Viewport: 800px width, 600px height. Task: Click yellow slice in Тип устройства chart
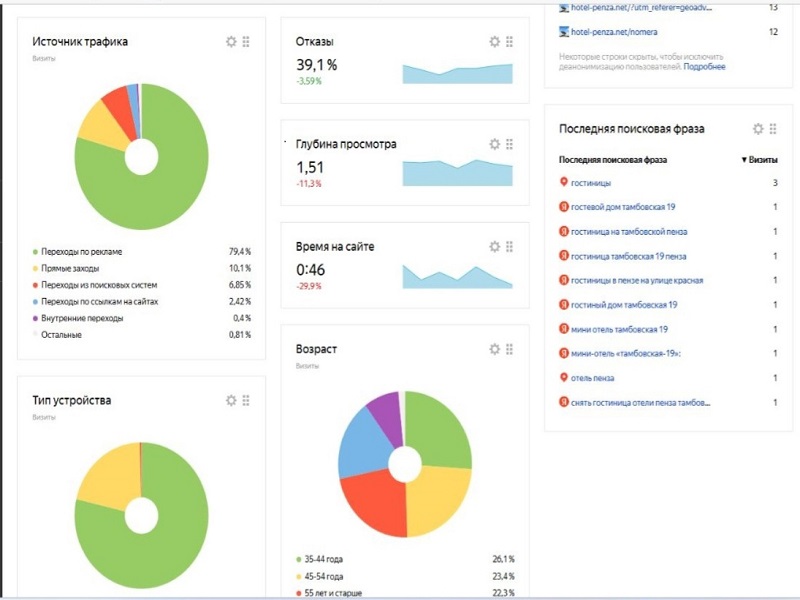[110, 474]
